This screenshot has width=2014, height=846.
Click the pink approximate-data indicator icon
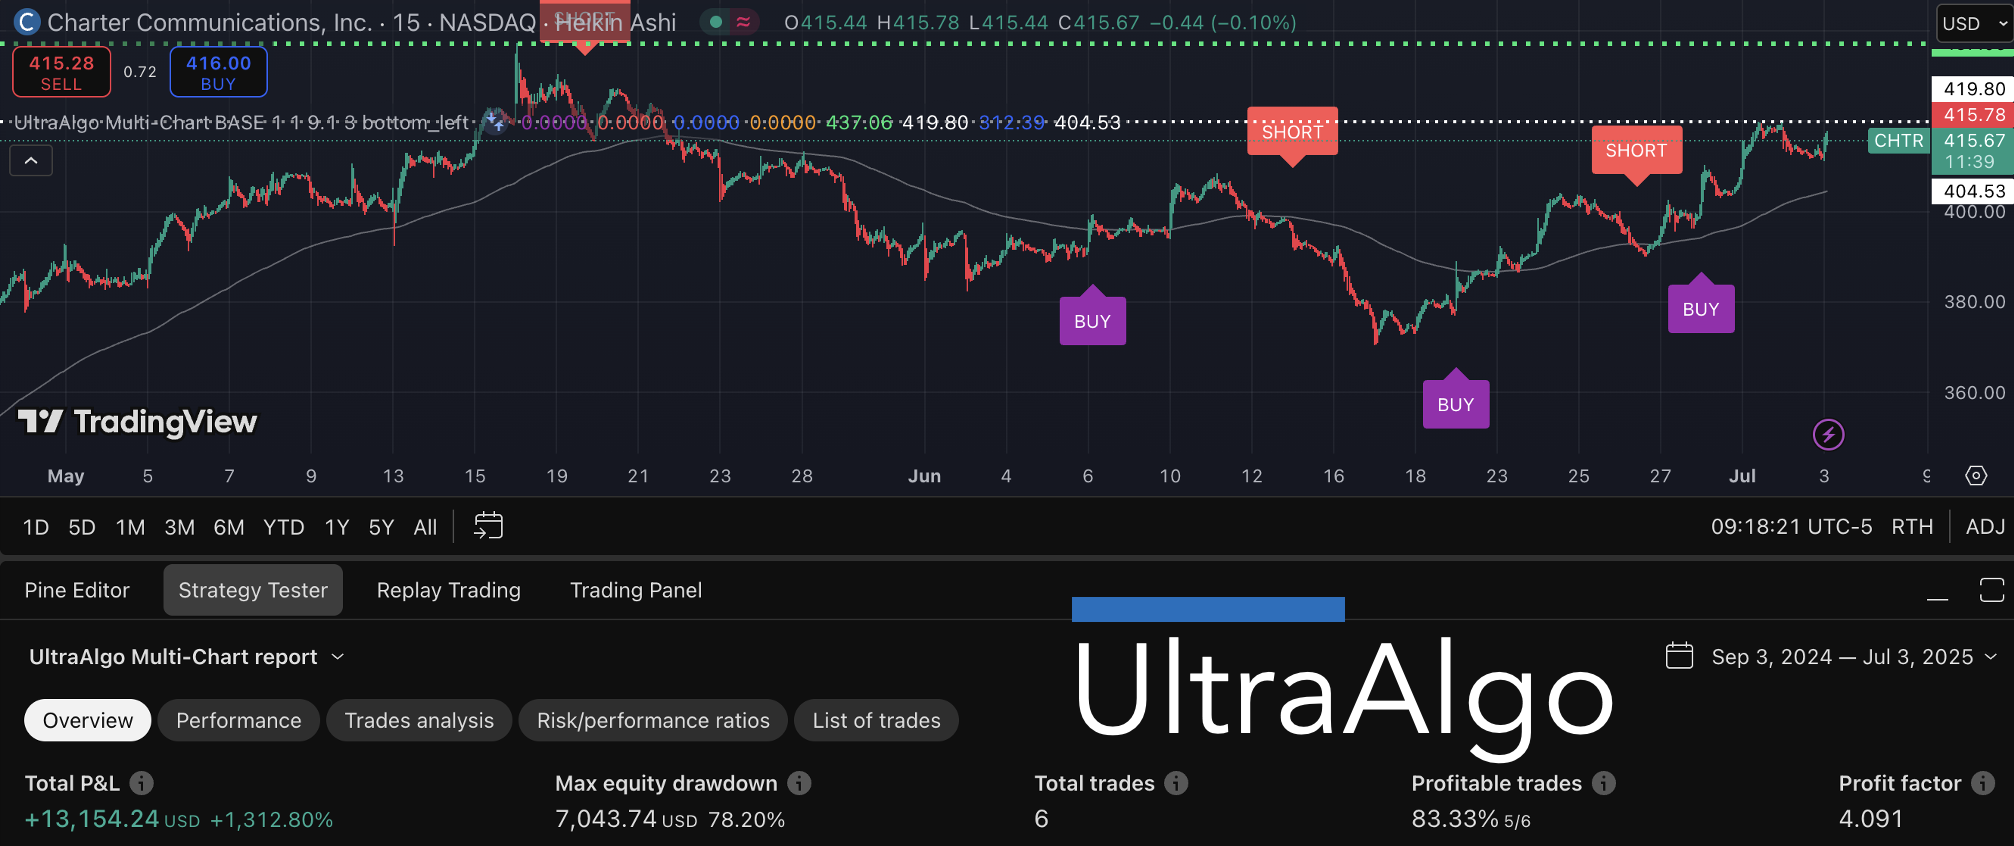click(743, 22)
